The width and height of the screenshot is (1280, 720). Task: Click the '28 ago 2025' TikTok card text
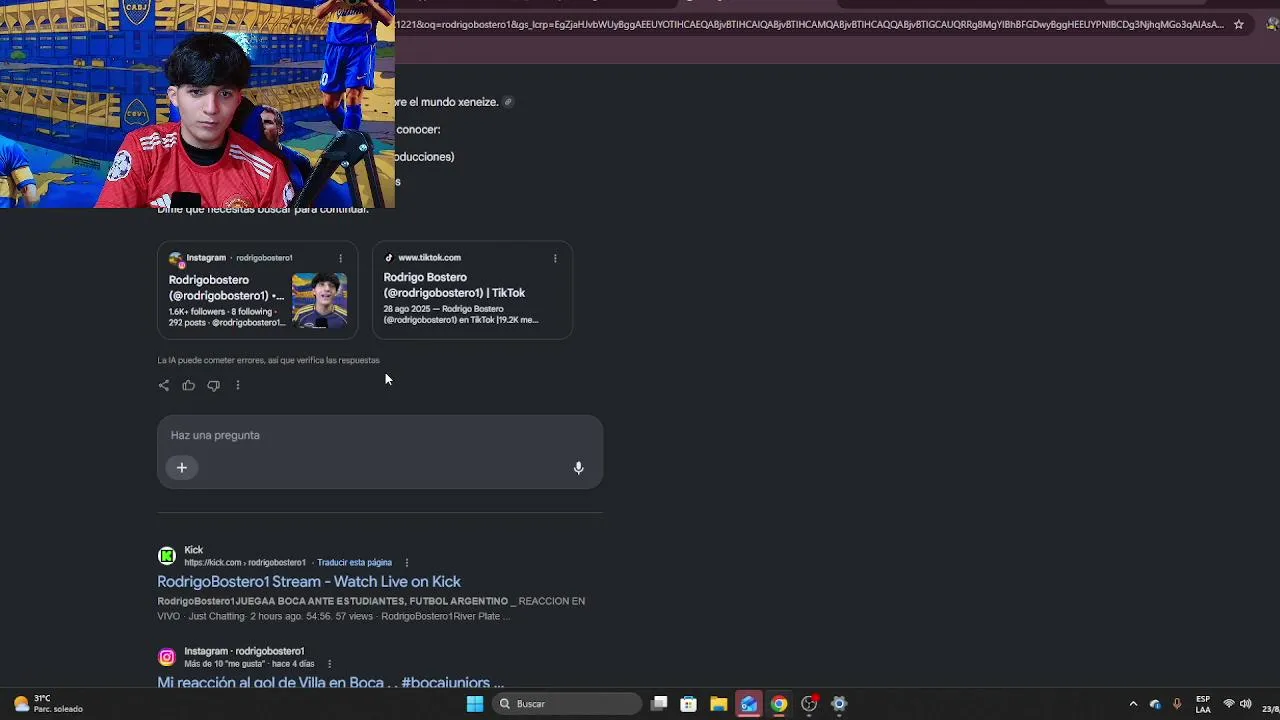[x=407, y=309]
